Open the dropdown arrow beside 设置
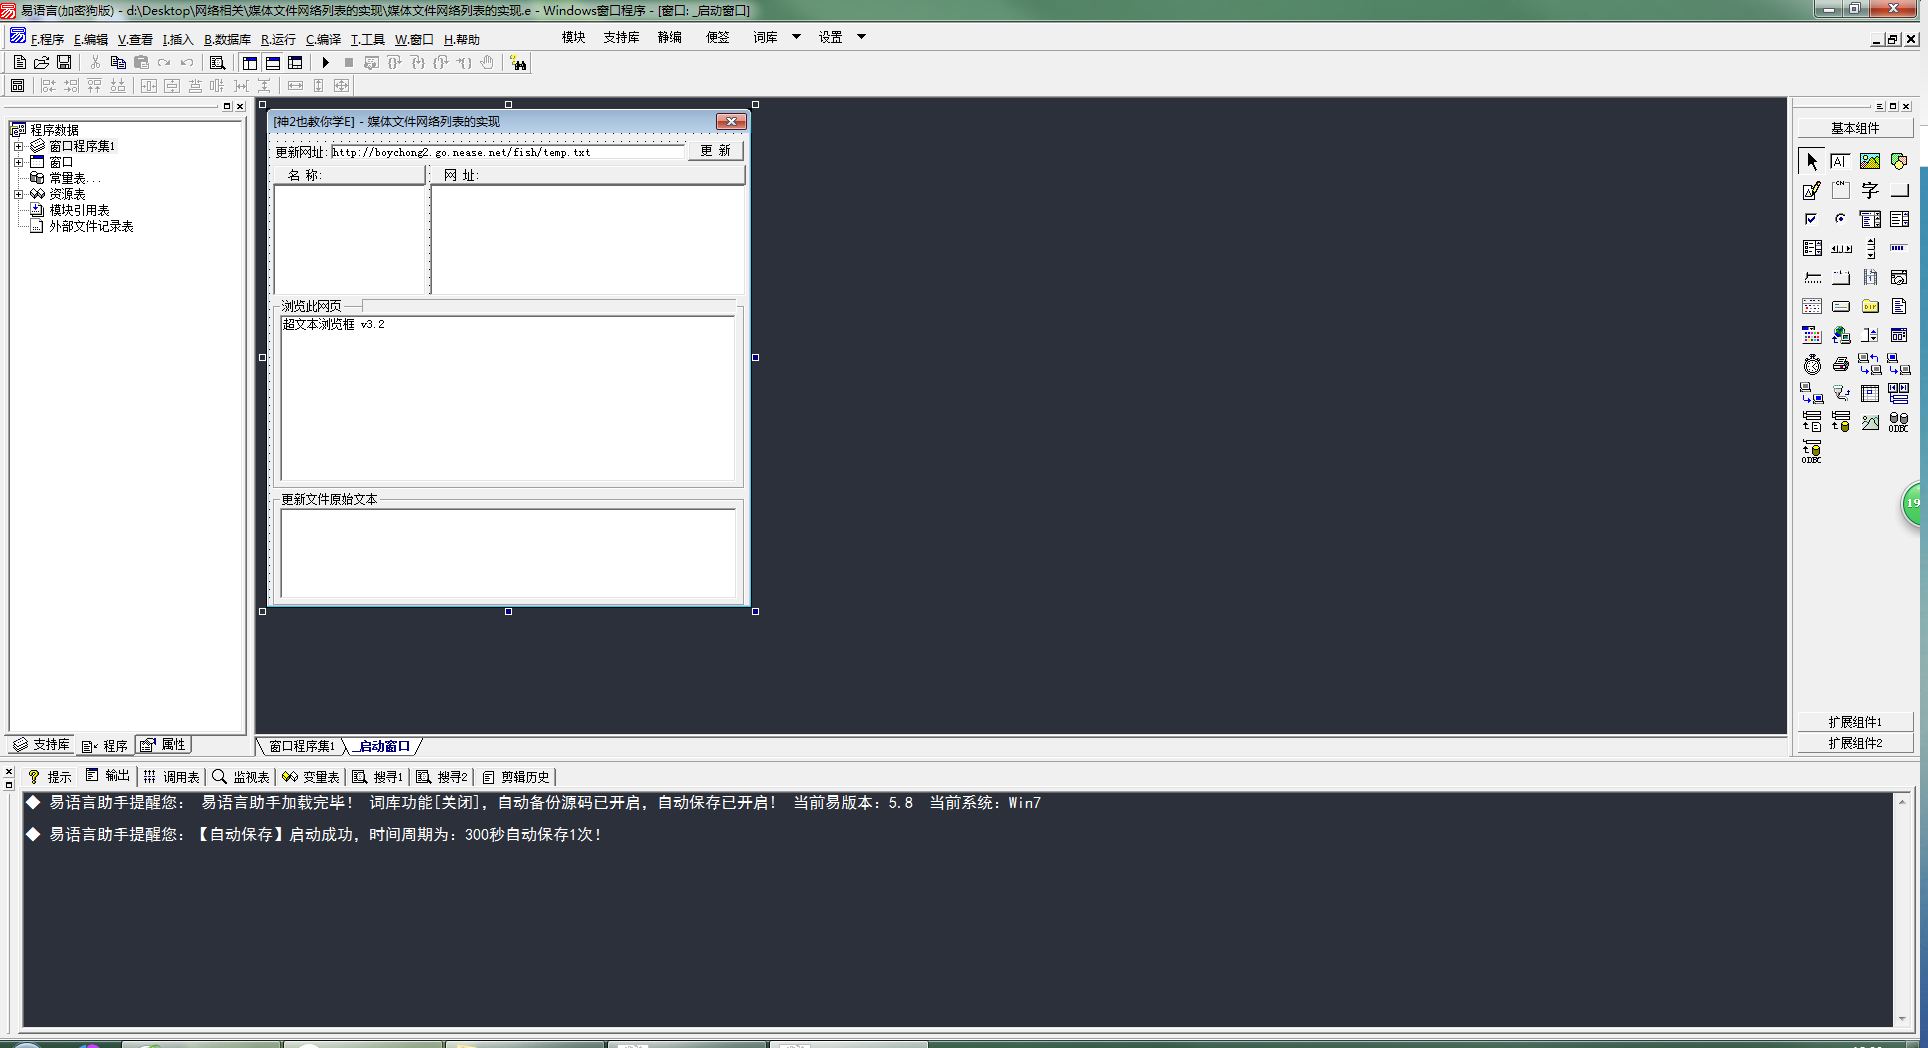The image size is (1928, 1048). [861, 37]
